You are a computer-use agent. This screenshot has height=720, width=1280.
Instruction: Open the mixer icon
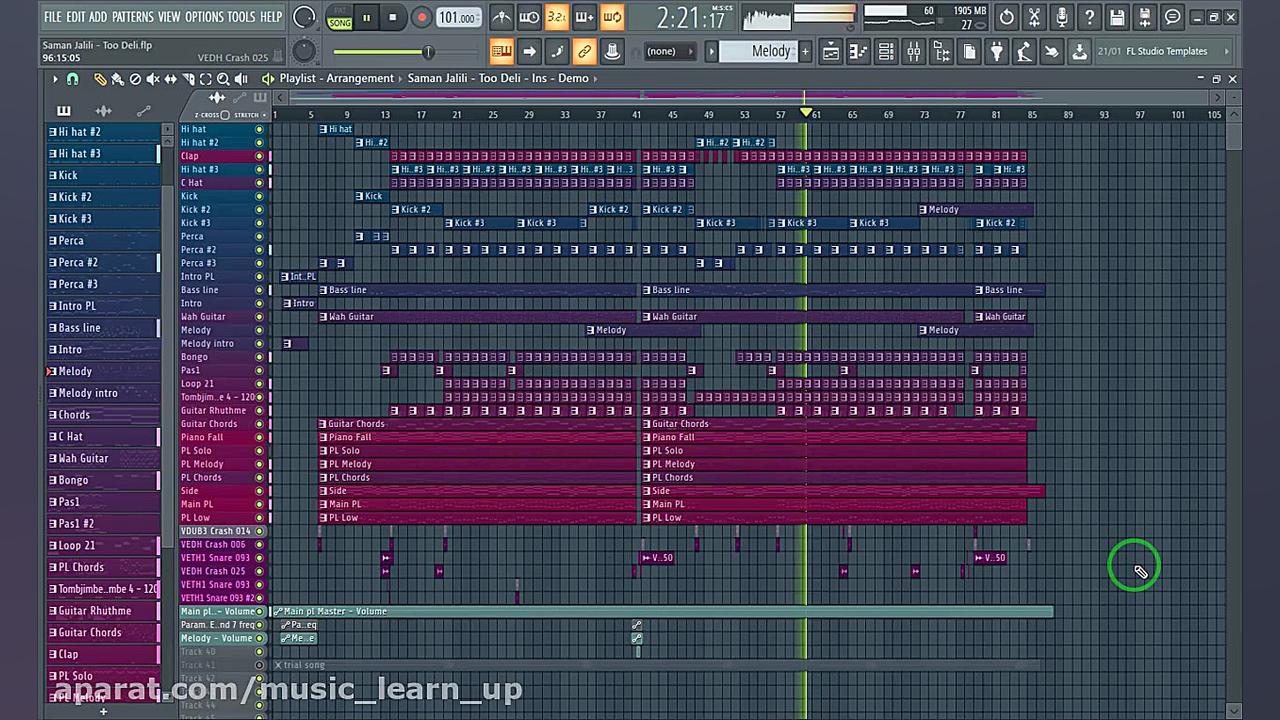coord(913,51)
